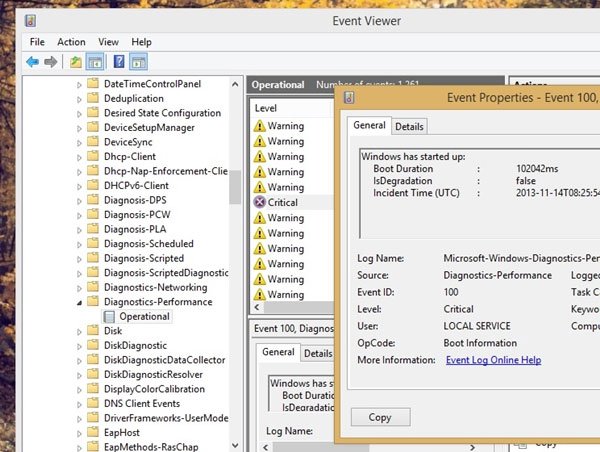The width and height of the screenshot is (600, 452).
Task: Click left arrow of event list scrollbar
Action: [x=257, y=307]
